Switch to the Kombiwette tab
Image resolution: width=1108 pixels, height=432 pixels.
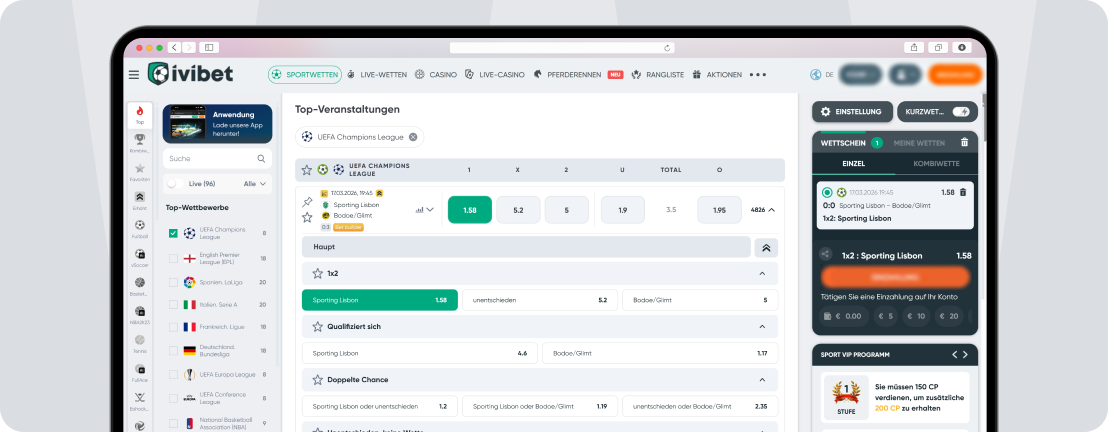pyautogui.click(x=936, y=163)
